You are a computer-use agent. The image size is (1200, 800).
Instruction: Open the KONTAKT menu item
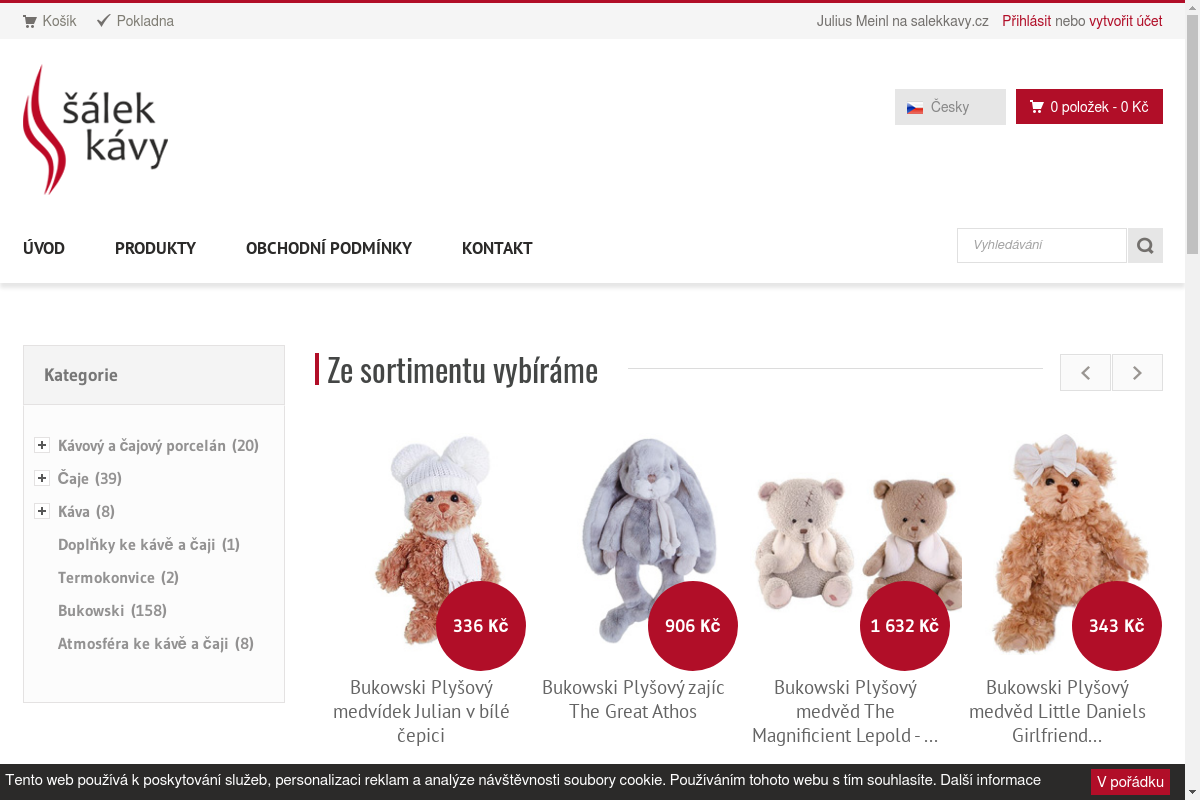tap(497, 248)
